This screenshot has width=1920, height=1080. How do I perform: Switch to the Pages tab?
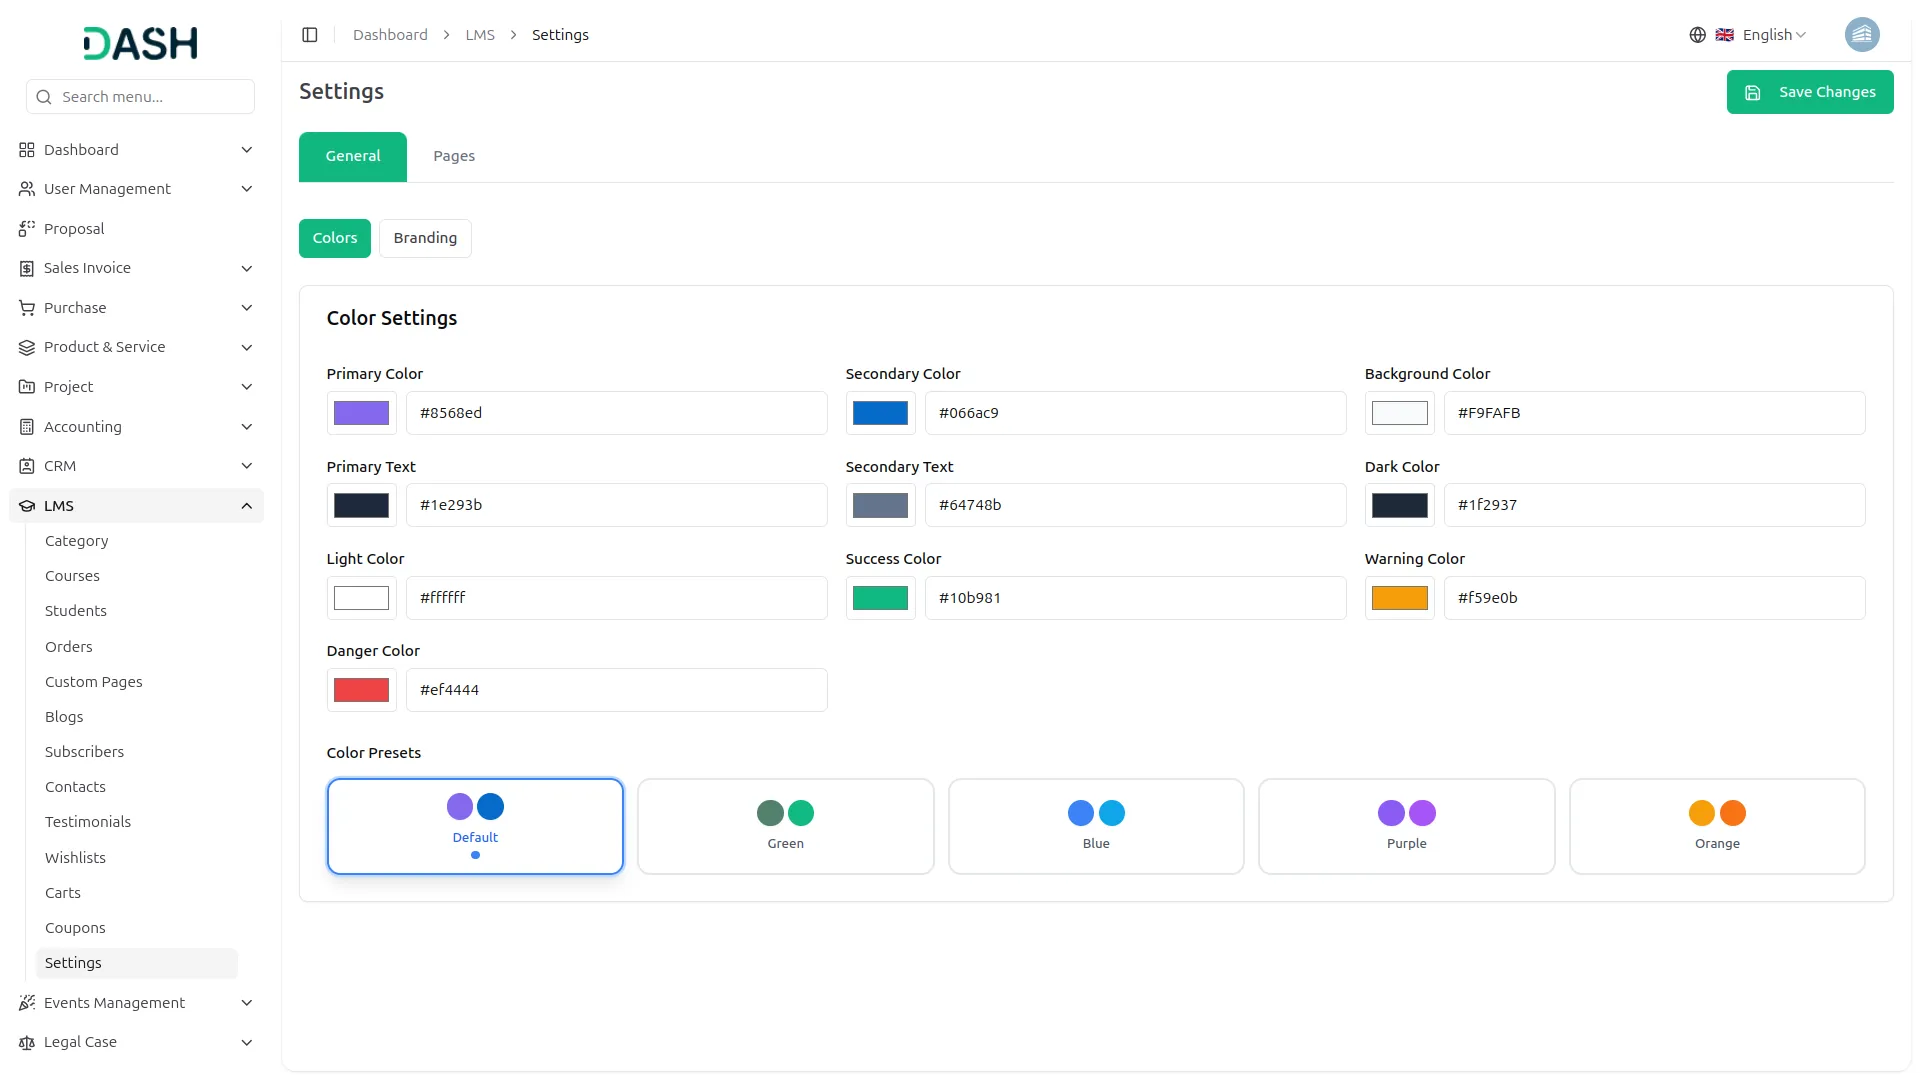(x=454, y=156)
